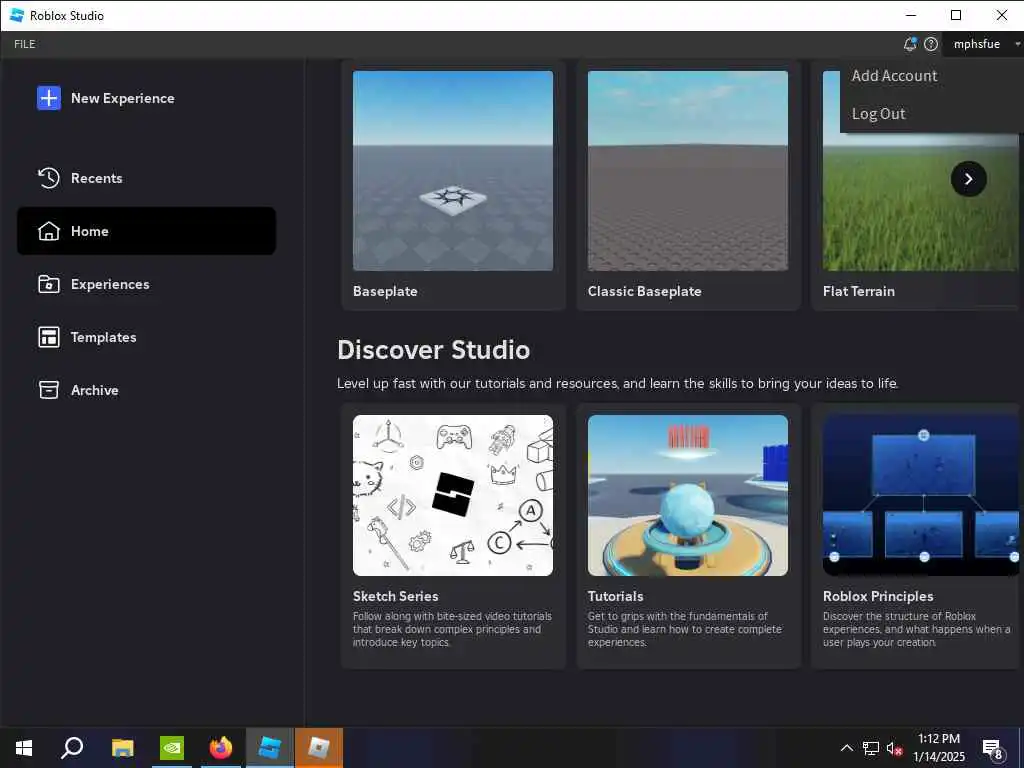This screenshot has height=768, width=1024.
Task: Click the Classic Baseplate label text
Action: (x=645, y=291)
